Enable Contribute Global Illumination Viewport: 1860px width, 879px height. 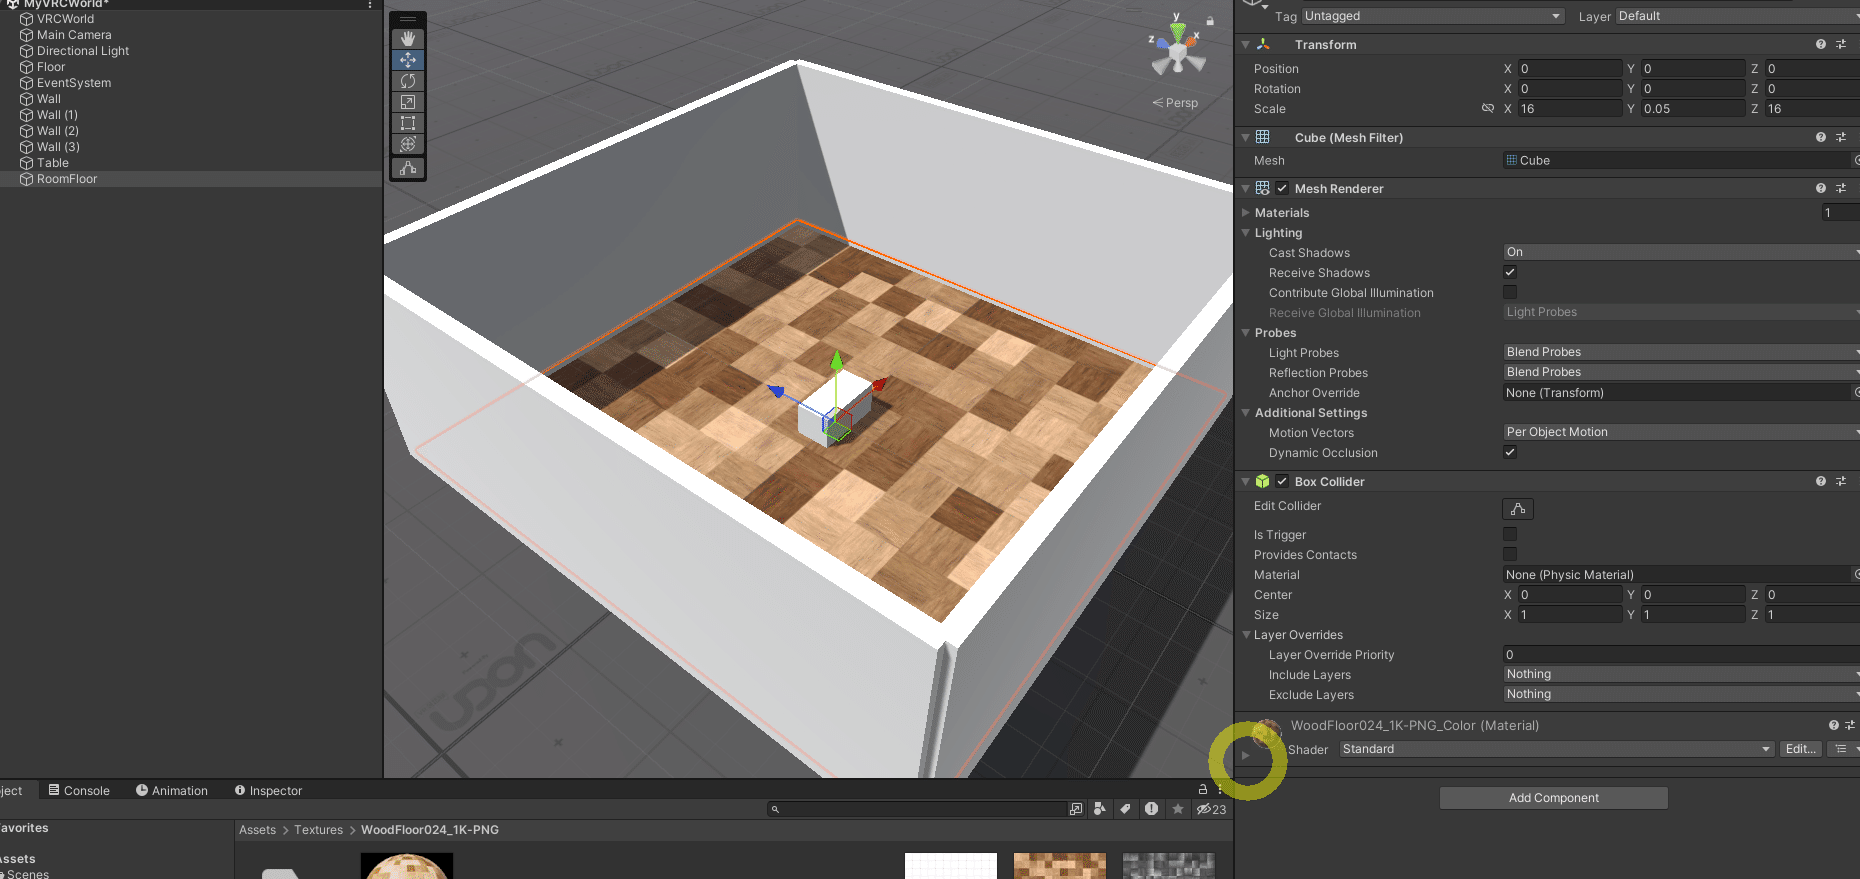point(1510,293)
